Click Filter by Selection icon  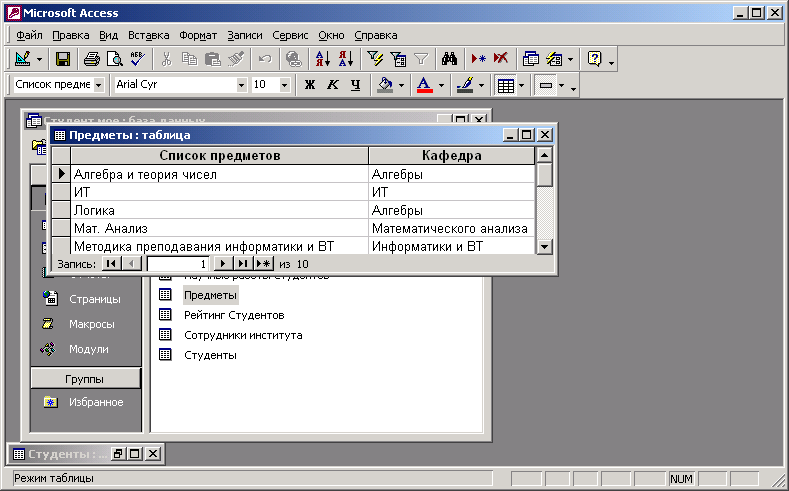(x=375, y=59)
